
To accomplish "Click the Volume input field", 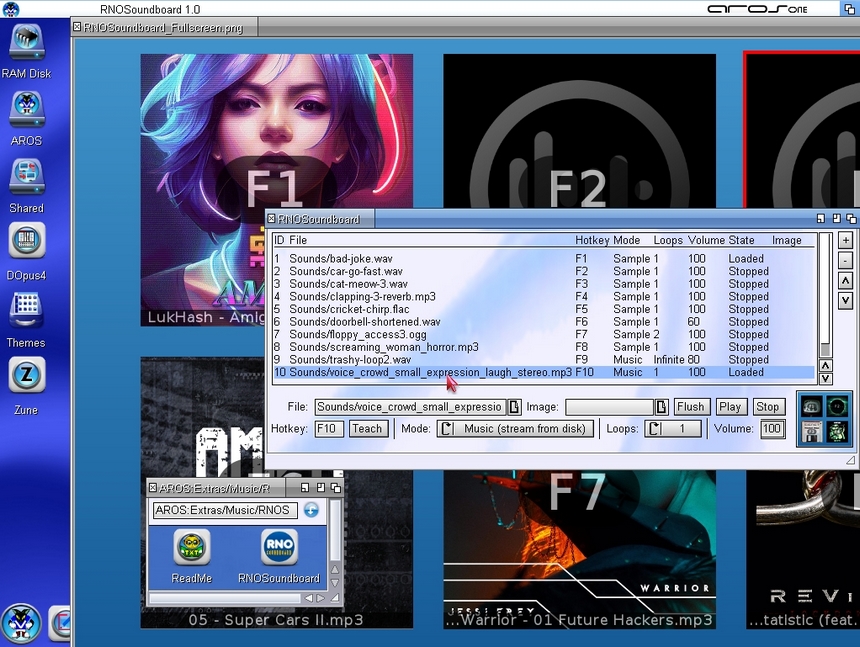I will click(x=772, y=429).
